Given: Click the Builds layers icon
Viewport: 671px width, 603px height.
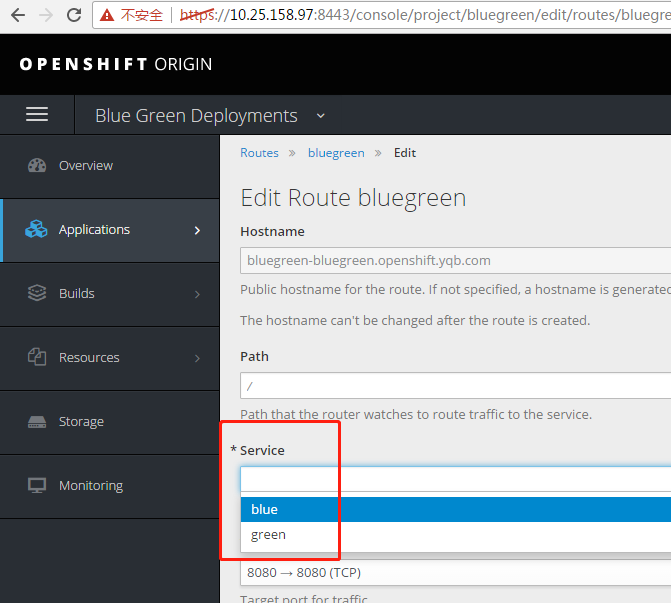Looking at the screenshot, I should (x=37, y=294).
